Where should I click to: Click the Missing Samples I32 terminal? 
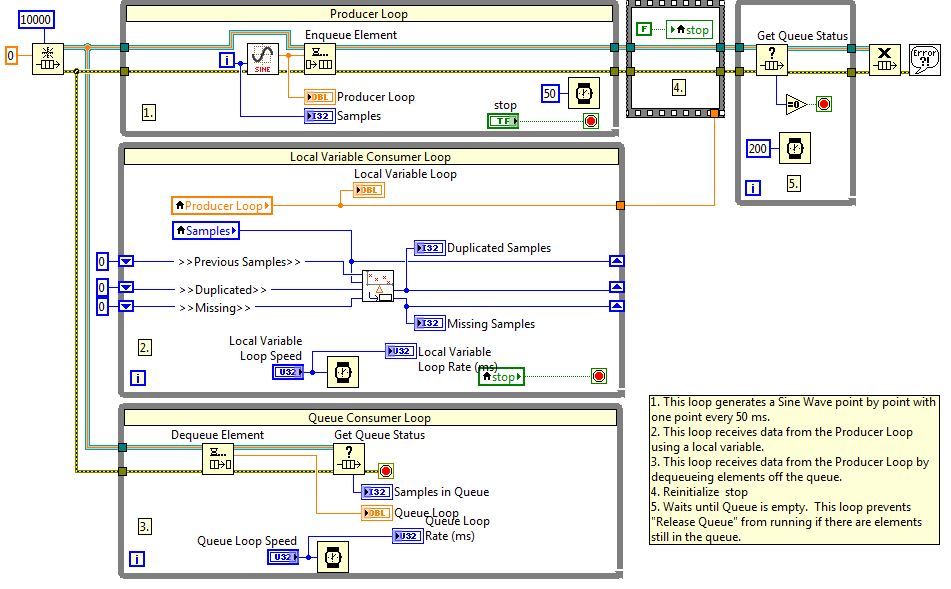click(429, 323)
